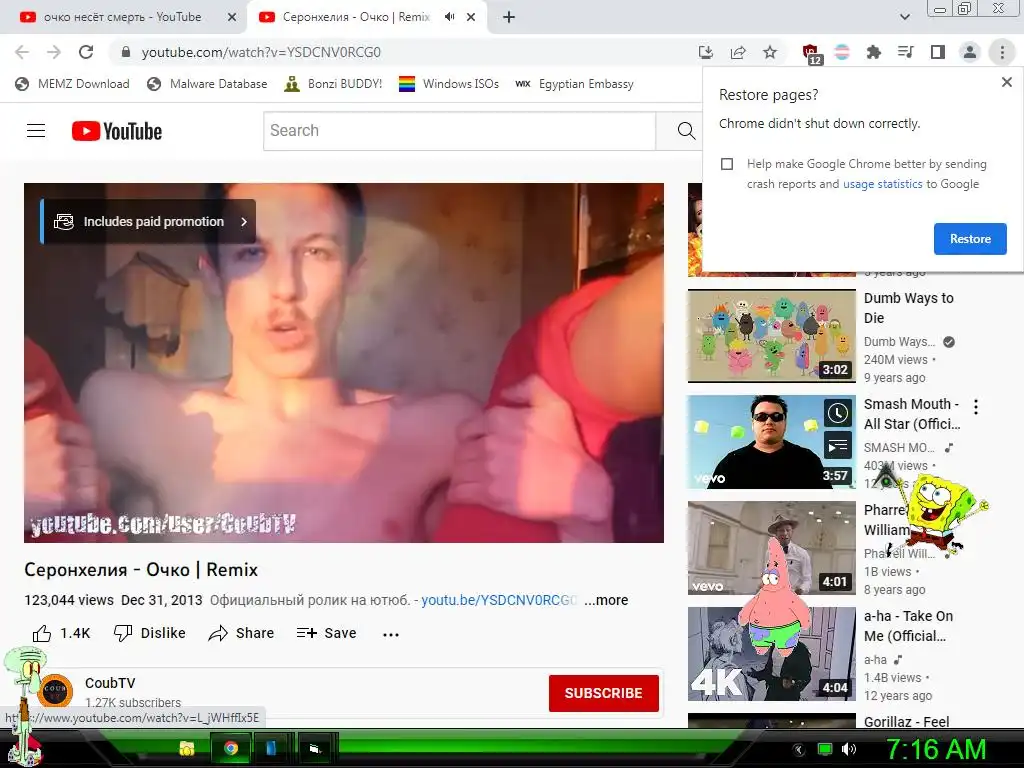Open Bonzi BUDDY! bookmark
The height and width of the screenshot is (768, 1024).
pyautogui.click(x=334, y=84)
